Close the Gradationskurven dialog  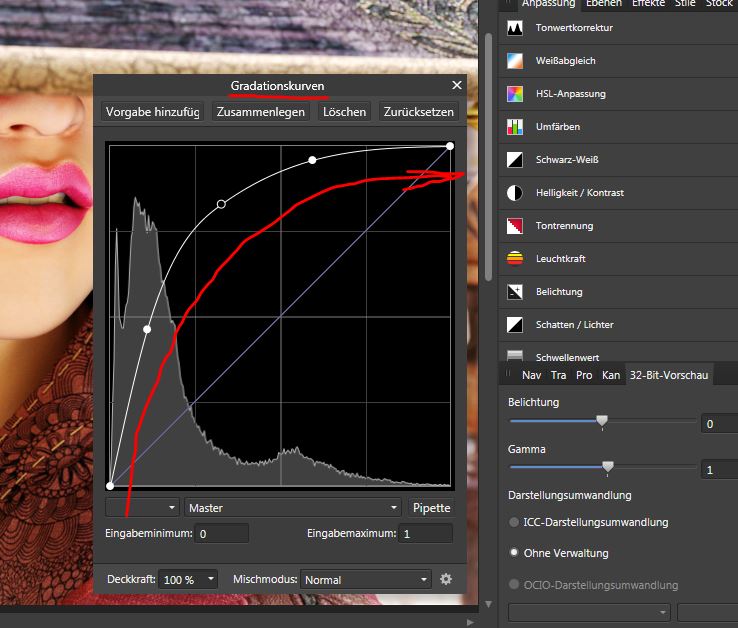(457, 85)
